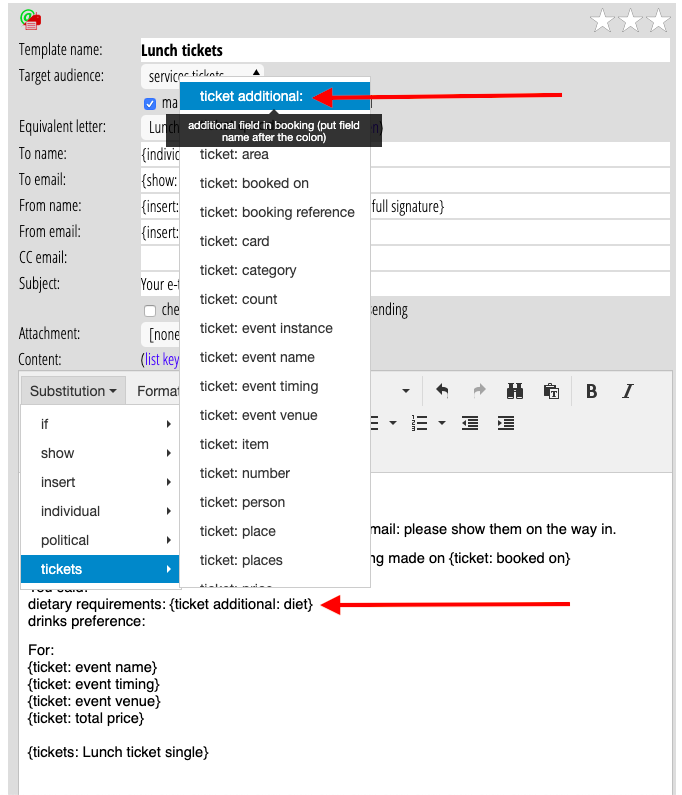Insert a numbered list
This screenshot has width=682, height=795.
419,423
